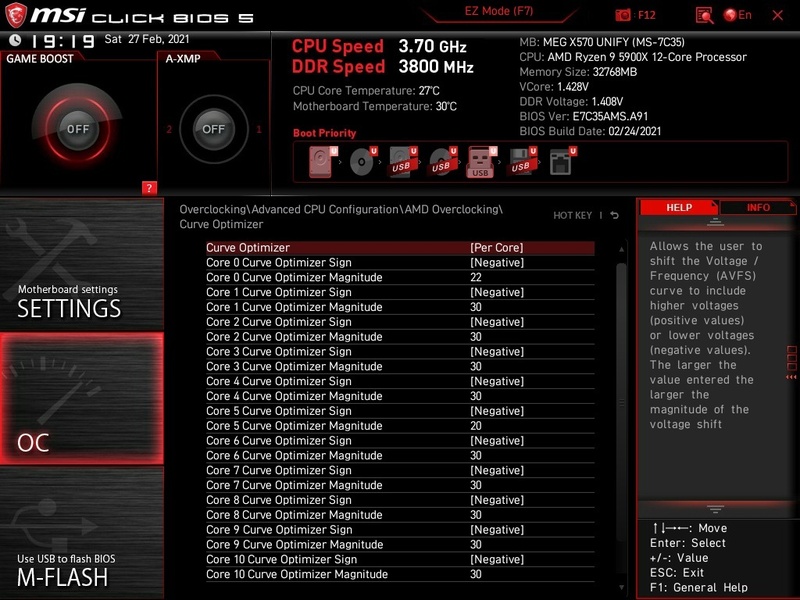This screenshot has width=800, height=600.
Task: Change Core 5 Curve Optimizer Sign value
Action: pos(497,411)
